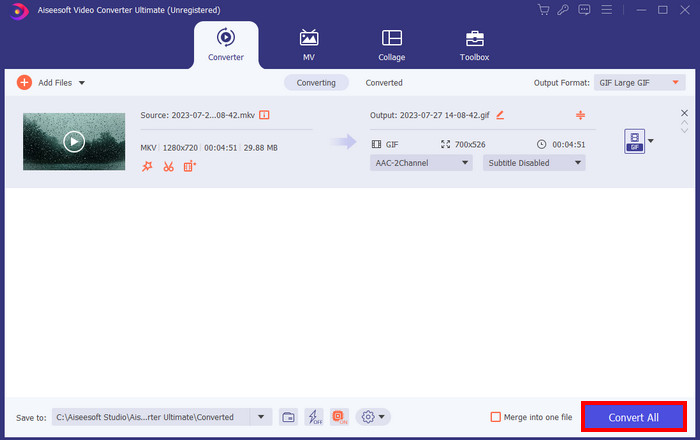The image size is (700, 440).
Task: Expand the format profile arrow beside GIF icon
Action: point(651,141)
